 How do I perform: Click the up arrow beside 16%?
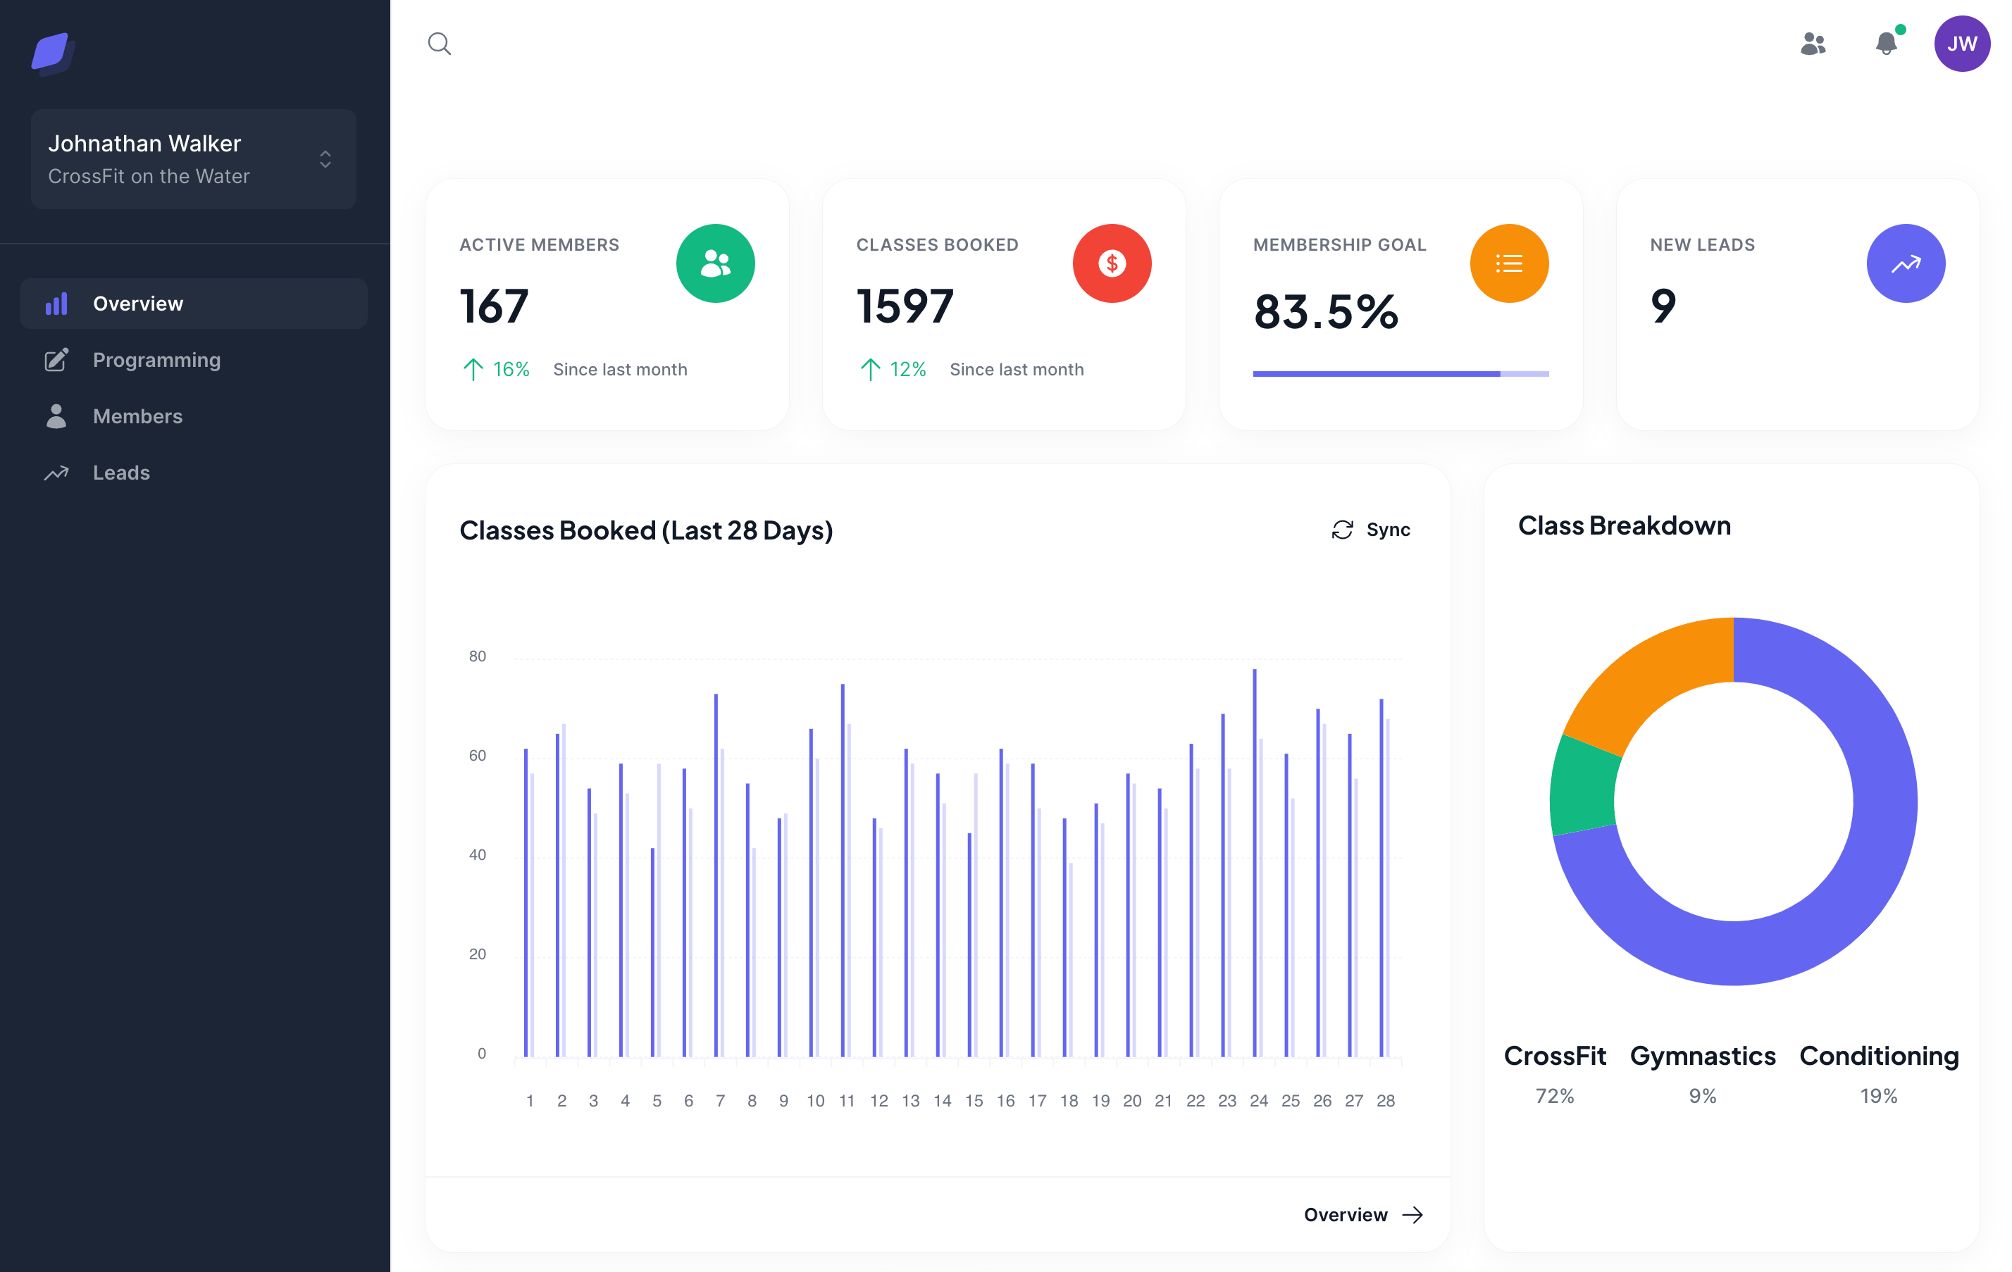[x=473, y=370]
